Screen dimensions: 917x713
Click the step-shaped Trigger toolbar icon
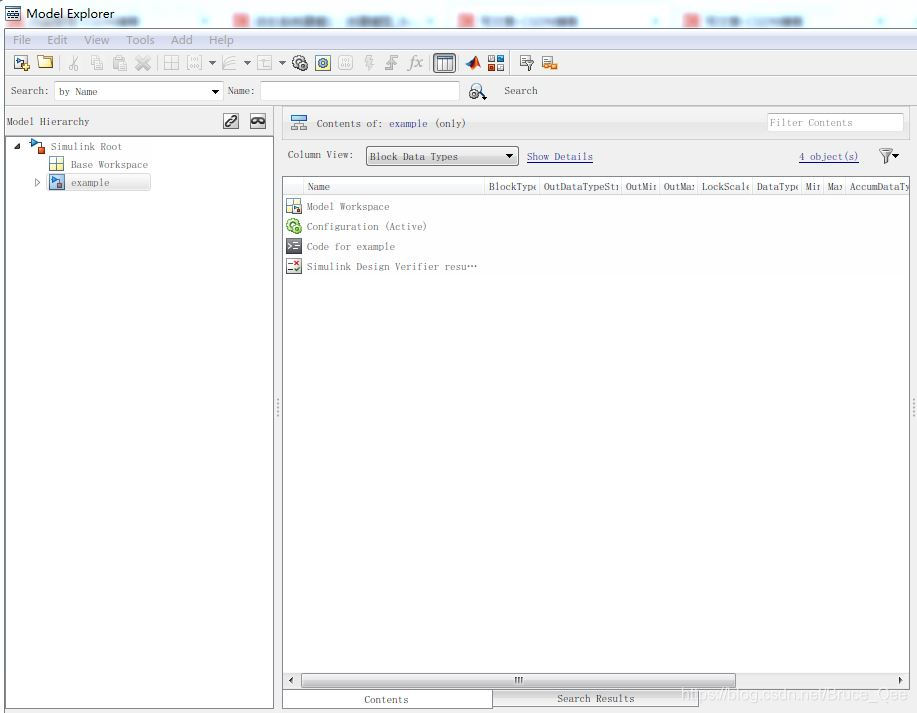(x=391, y=63)
